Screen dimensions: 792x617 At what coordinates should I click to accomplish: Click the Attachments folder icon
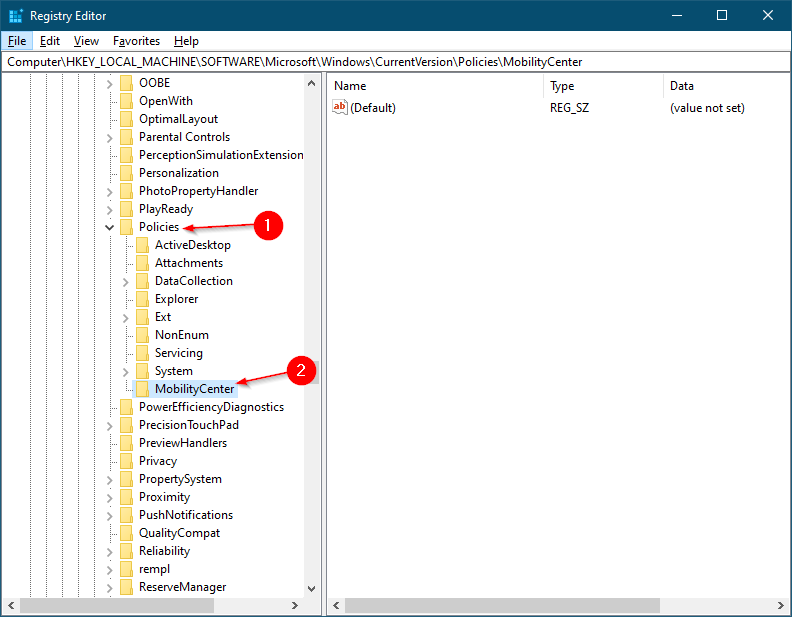(142, 263)
